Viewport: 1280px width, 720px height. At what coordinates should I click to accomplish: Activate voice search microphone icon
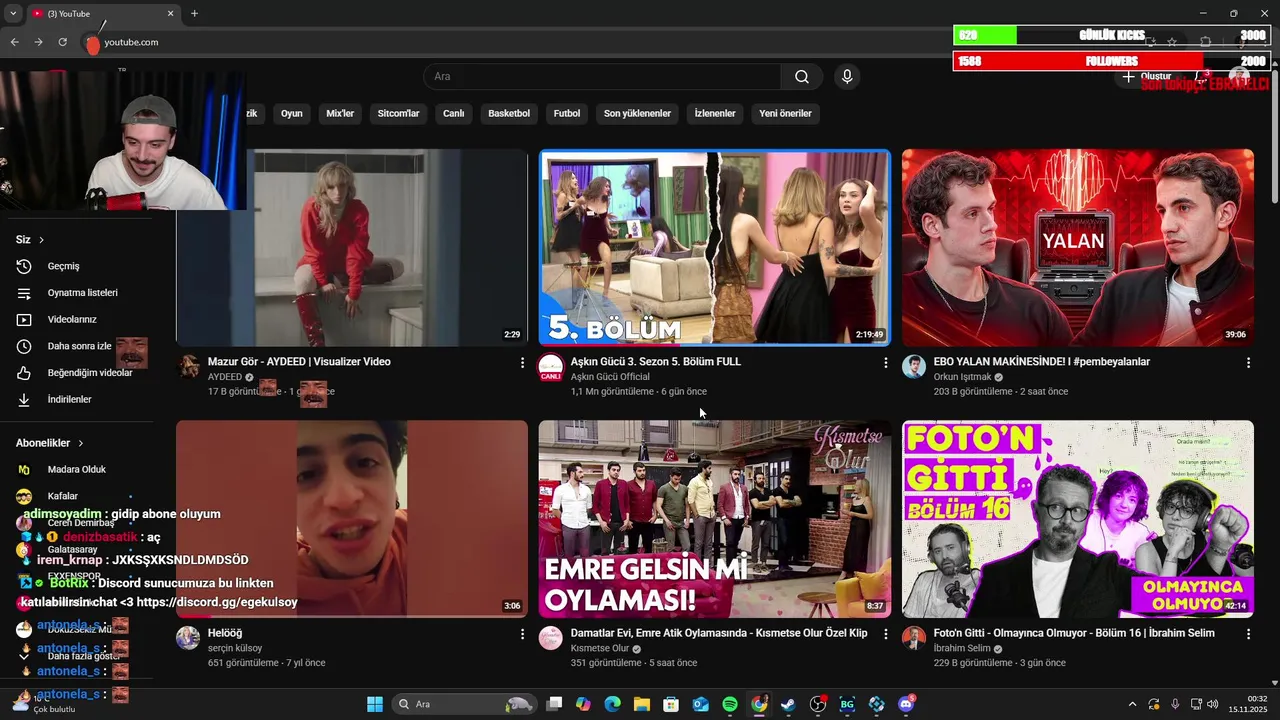pos(847,77)
